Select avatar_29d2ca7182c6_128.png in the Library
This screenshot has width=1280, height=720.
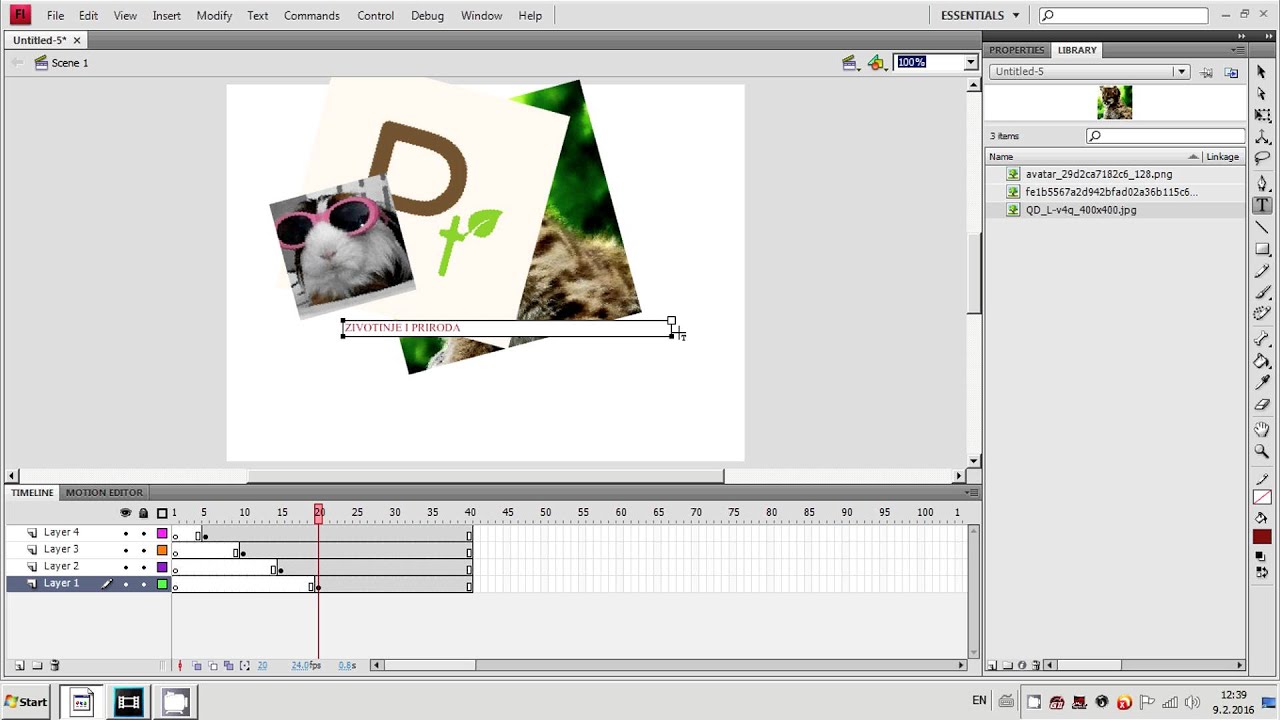[x=1098, y=174]
